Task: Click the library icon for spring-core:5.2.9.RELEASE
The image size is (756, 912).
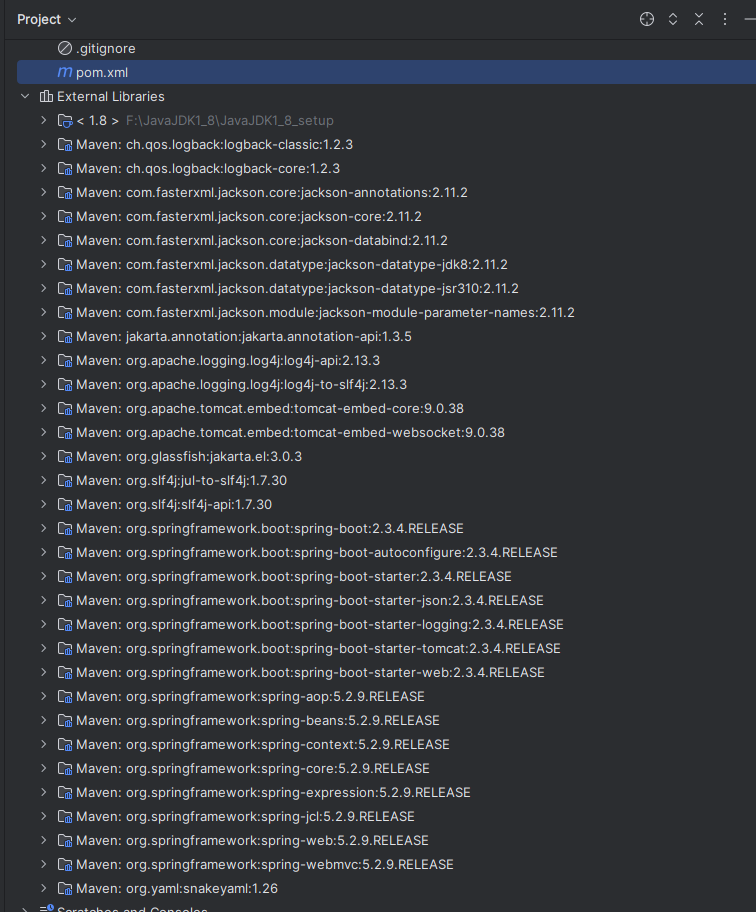Action: click(x=65, y=769)
